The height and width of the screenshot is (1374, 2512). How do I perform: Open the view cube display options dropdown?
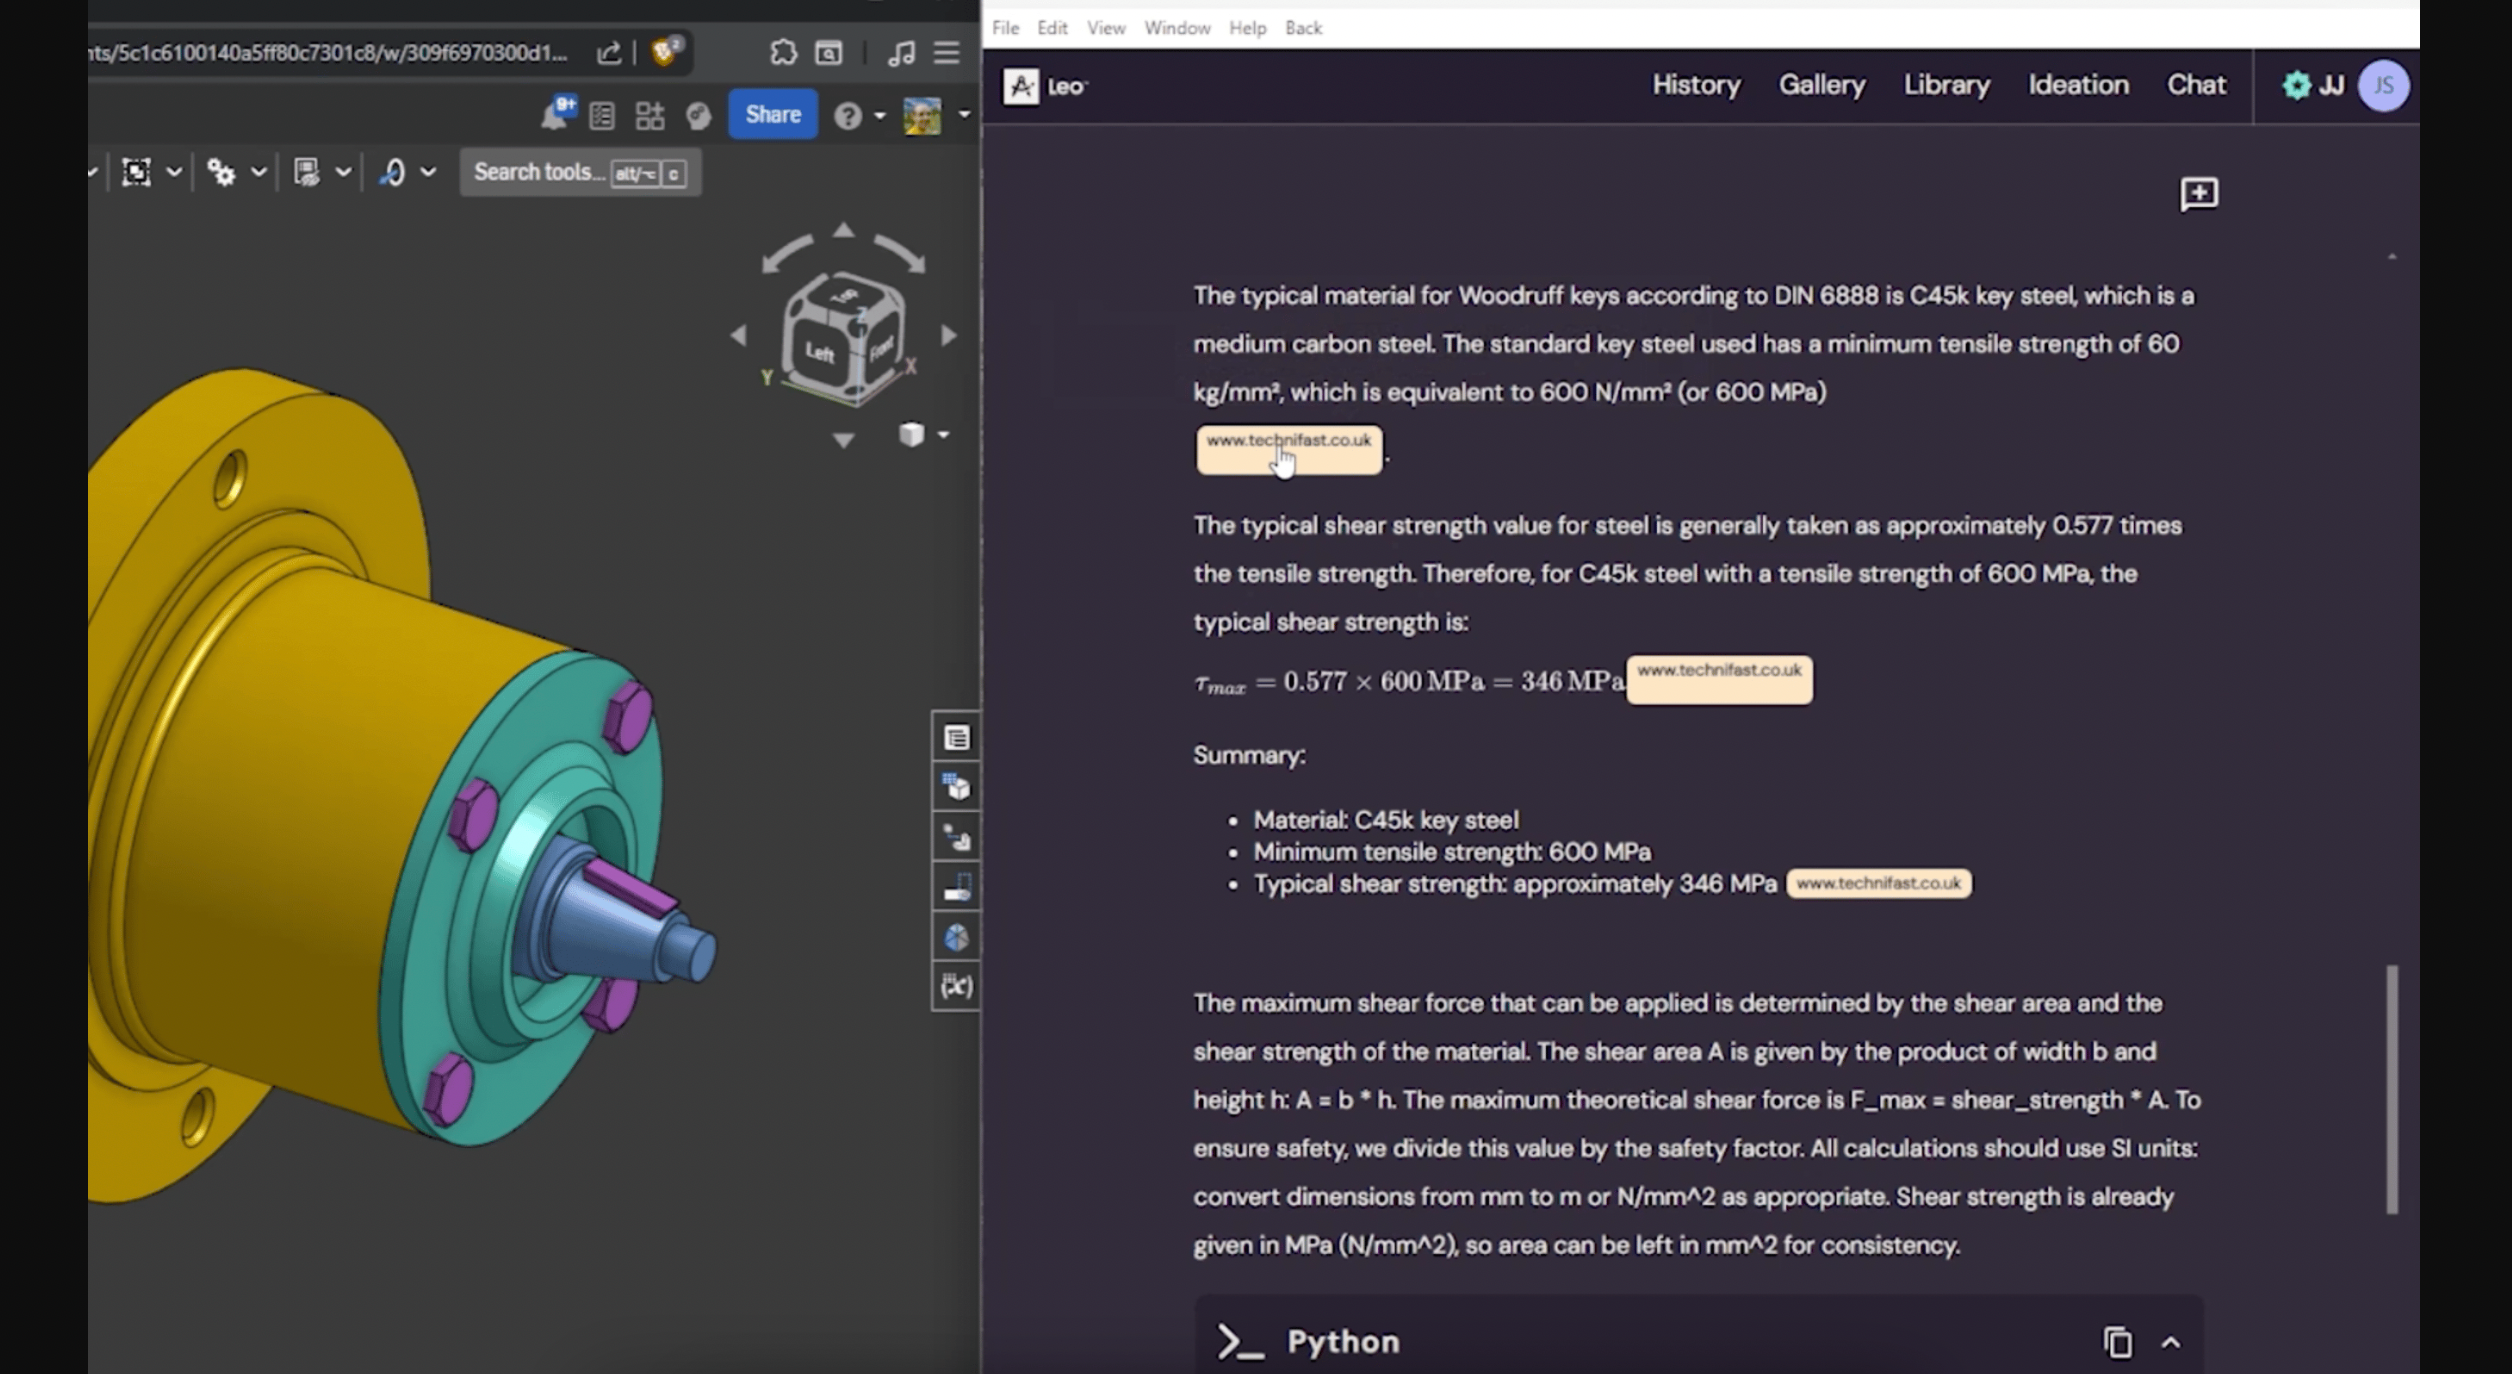pyautogui.click(x=942, y=435)
